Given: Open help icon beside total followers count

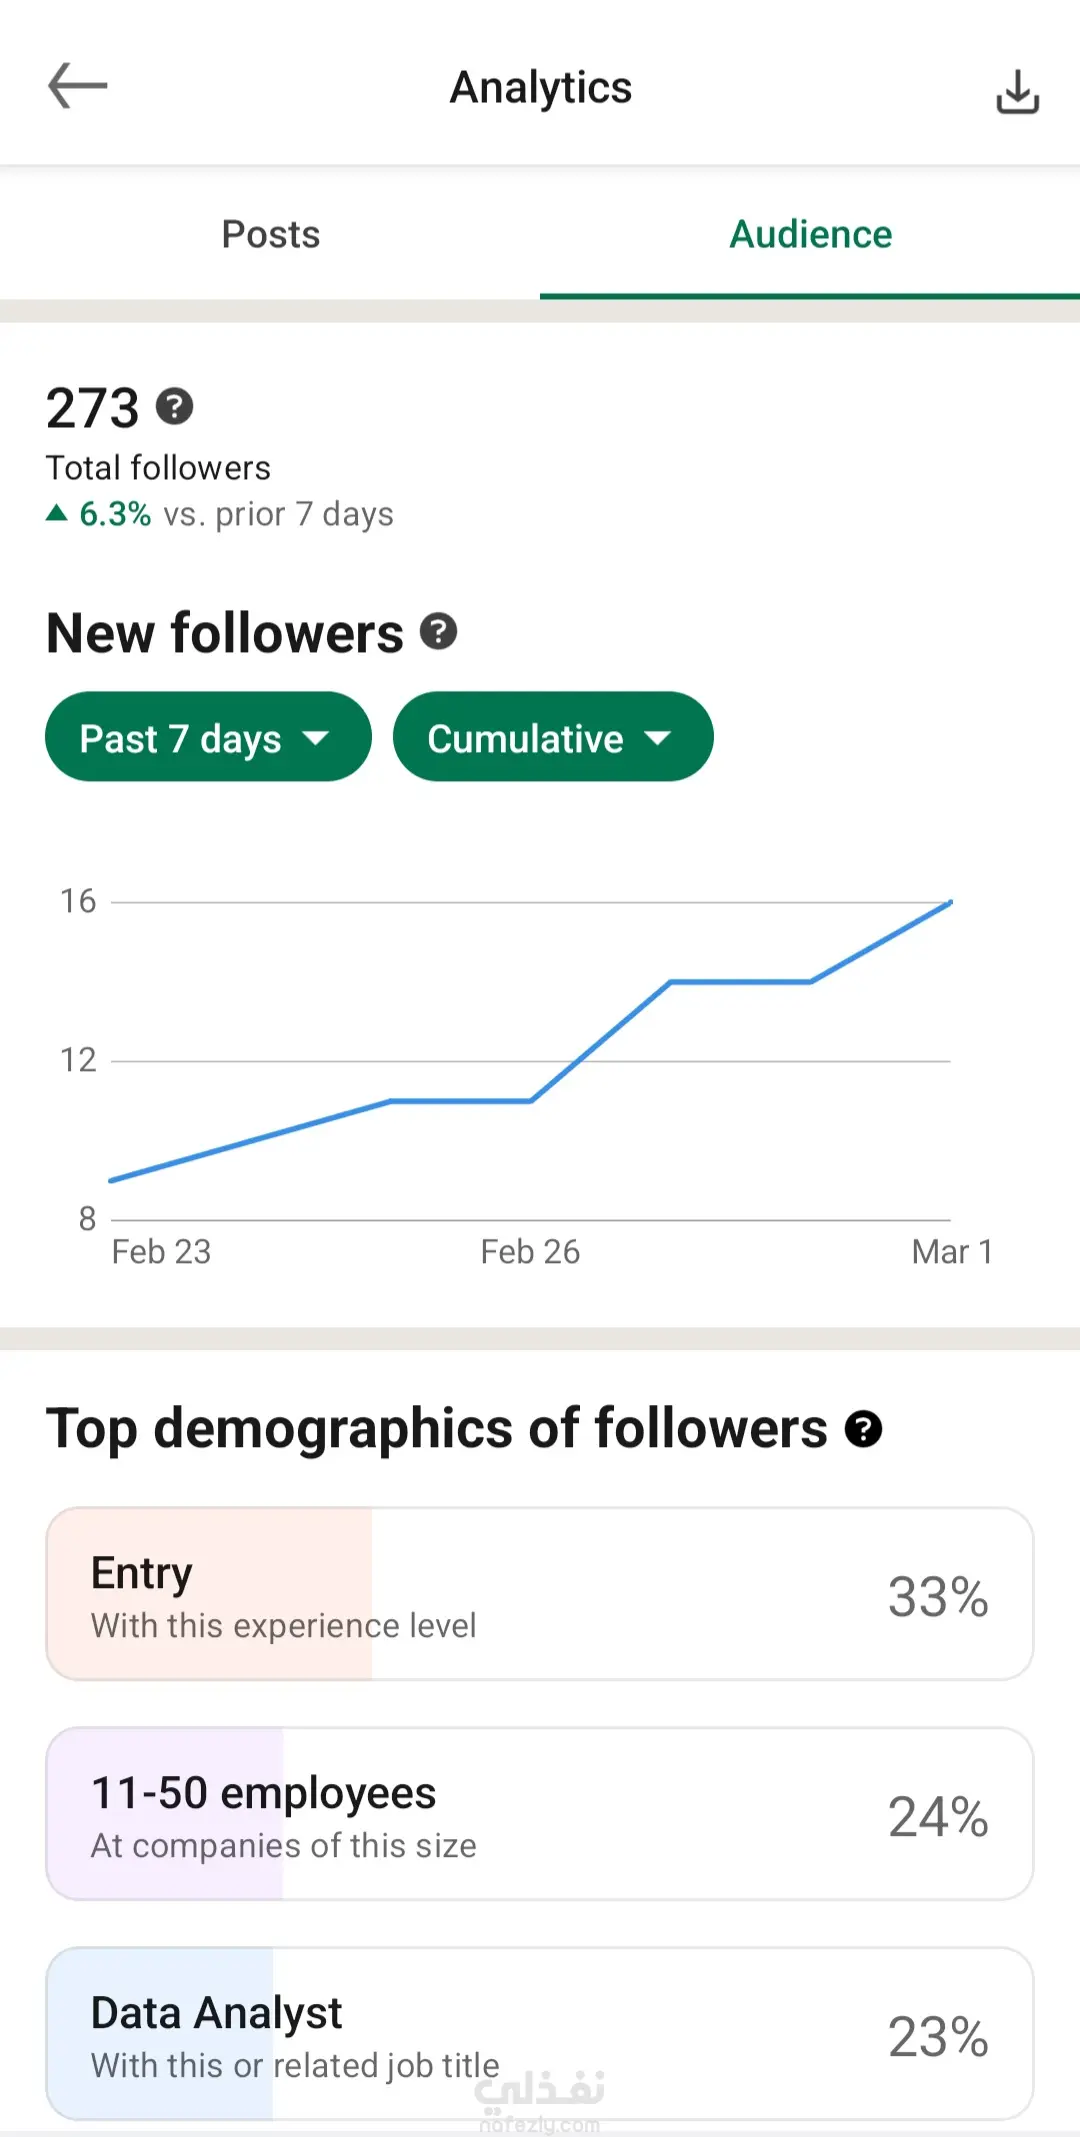Looking at the screenshot, I should click(175, 406).
